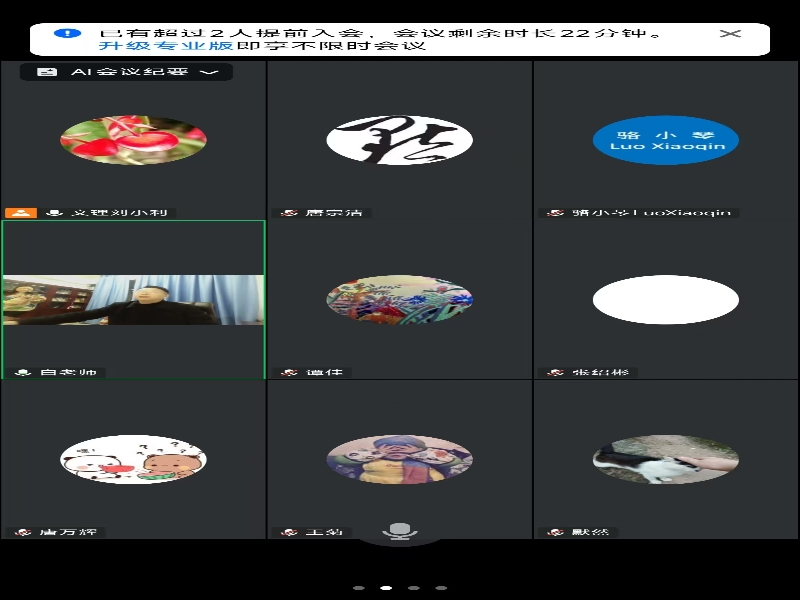Click the orange host badge icon

[21, 213]
